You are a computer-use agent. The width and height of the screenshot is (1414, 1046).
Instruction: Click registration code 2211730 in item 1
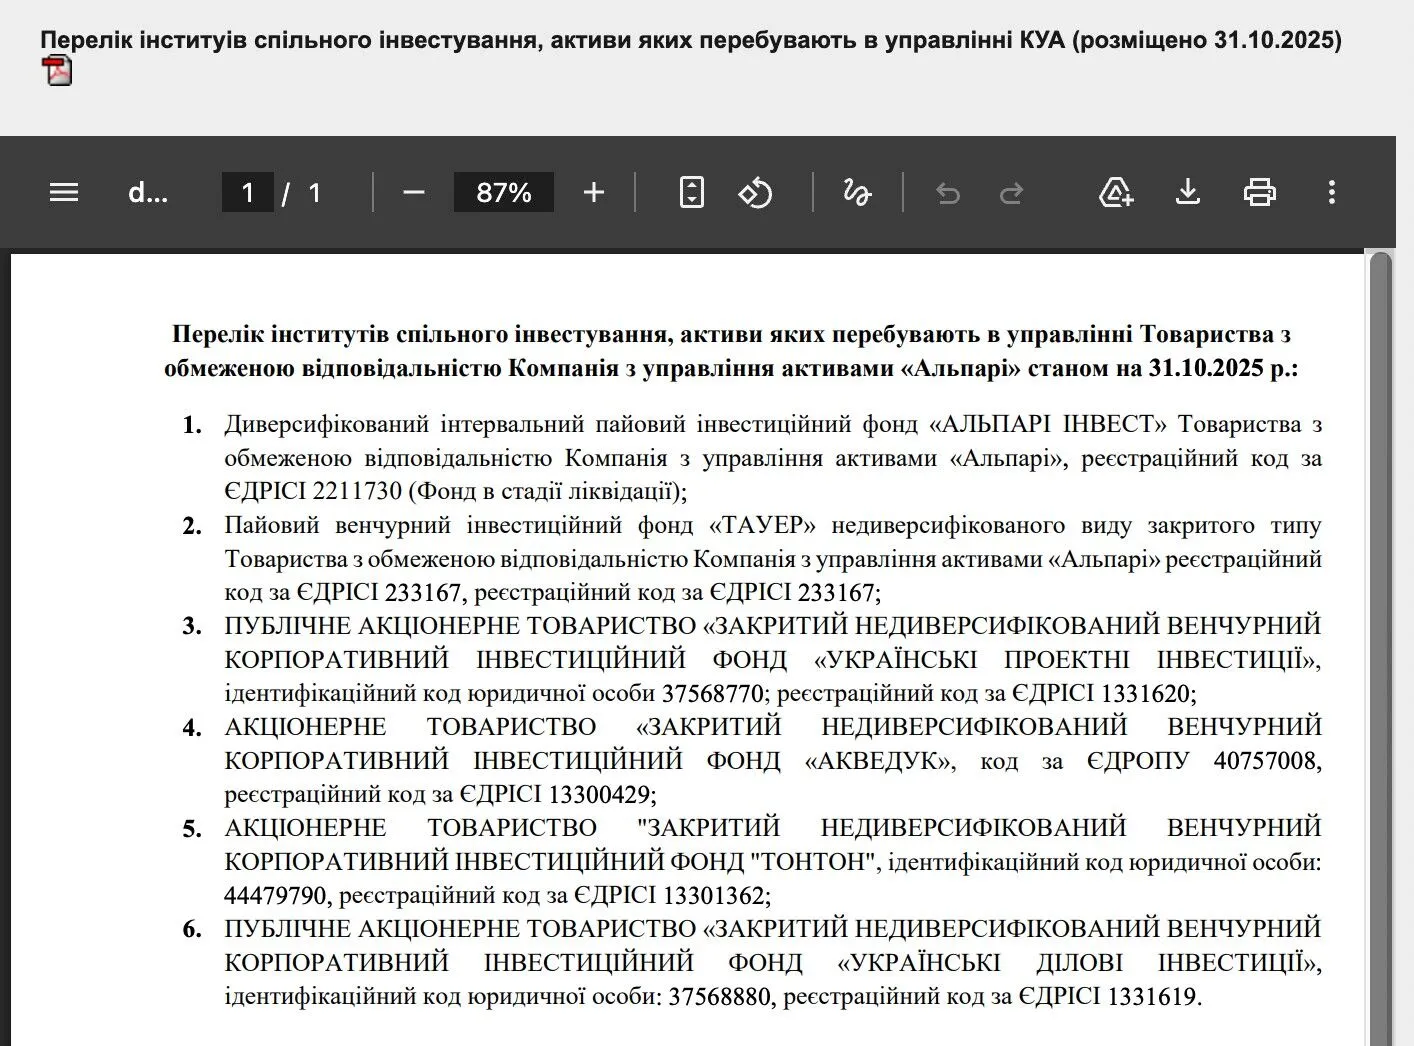[x=357, y=491]
